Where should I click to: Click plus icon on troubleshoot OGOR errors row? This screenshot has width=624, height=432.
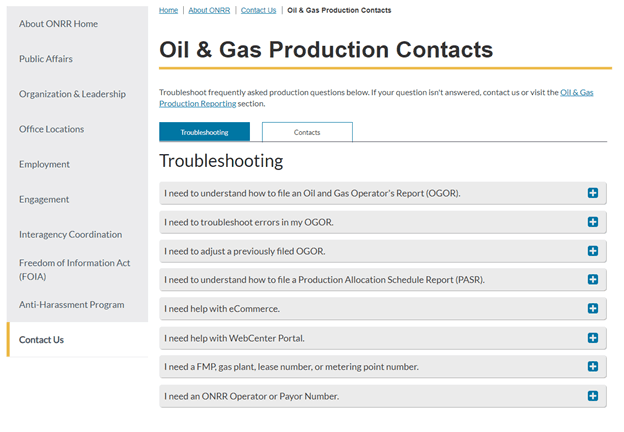[x=592, y=222]
